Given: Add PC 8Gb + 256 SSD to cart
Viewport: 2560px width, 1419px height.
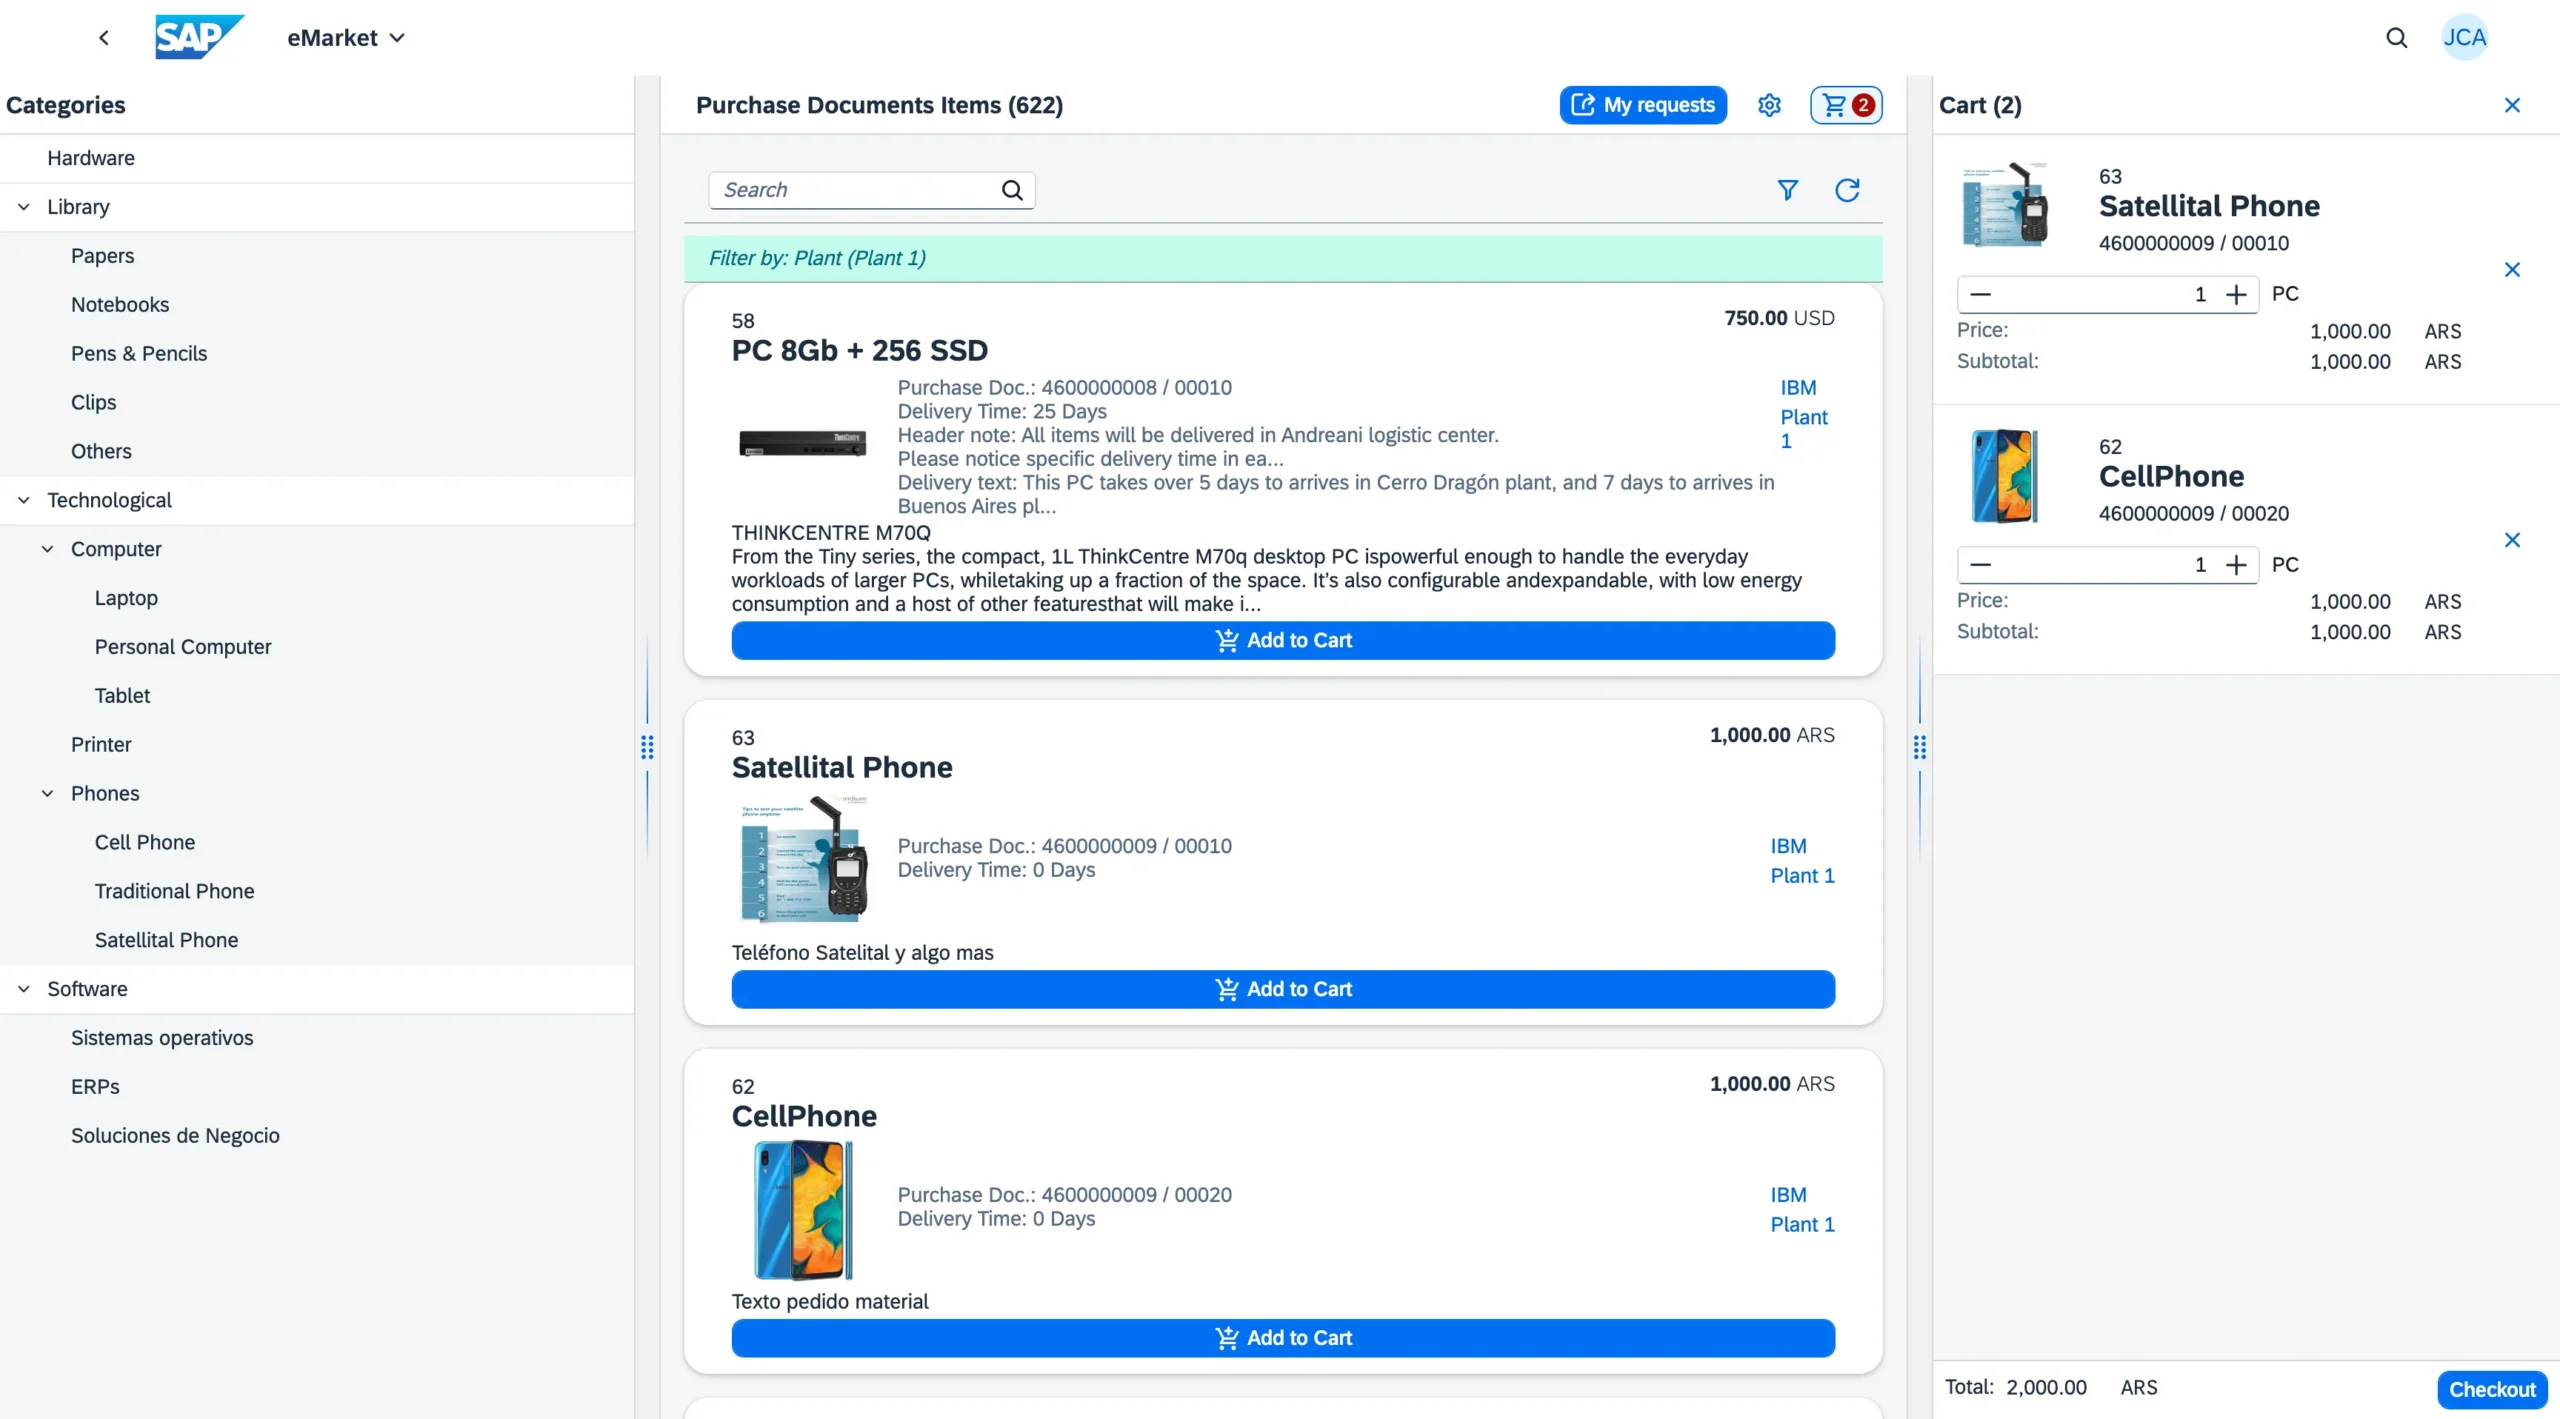Looking at the screenshot, I should [1283, 640].
